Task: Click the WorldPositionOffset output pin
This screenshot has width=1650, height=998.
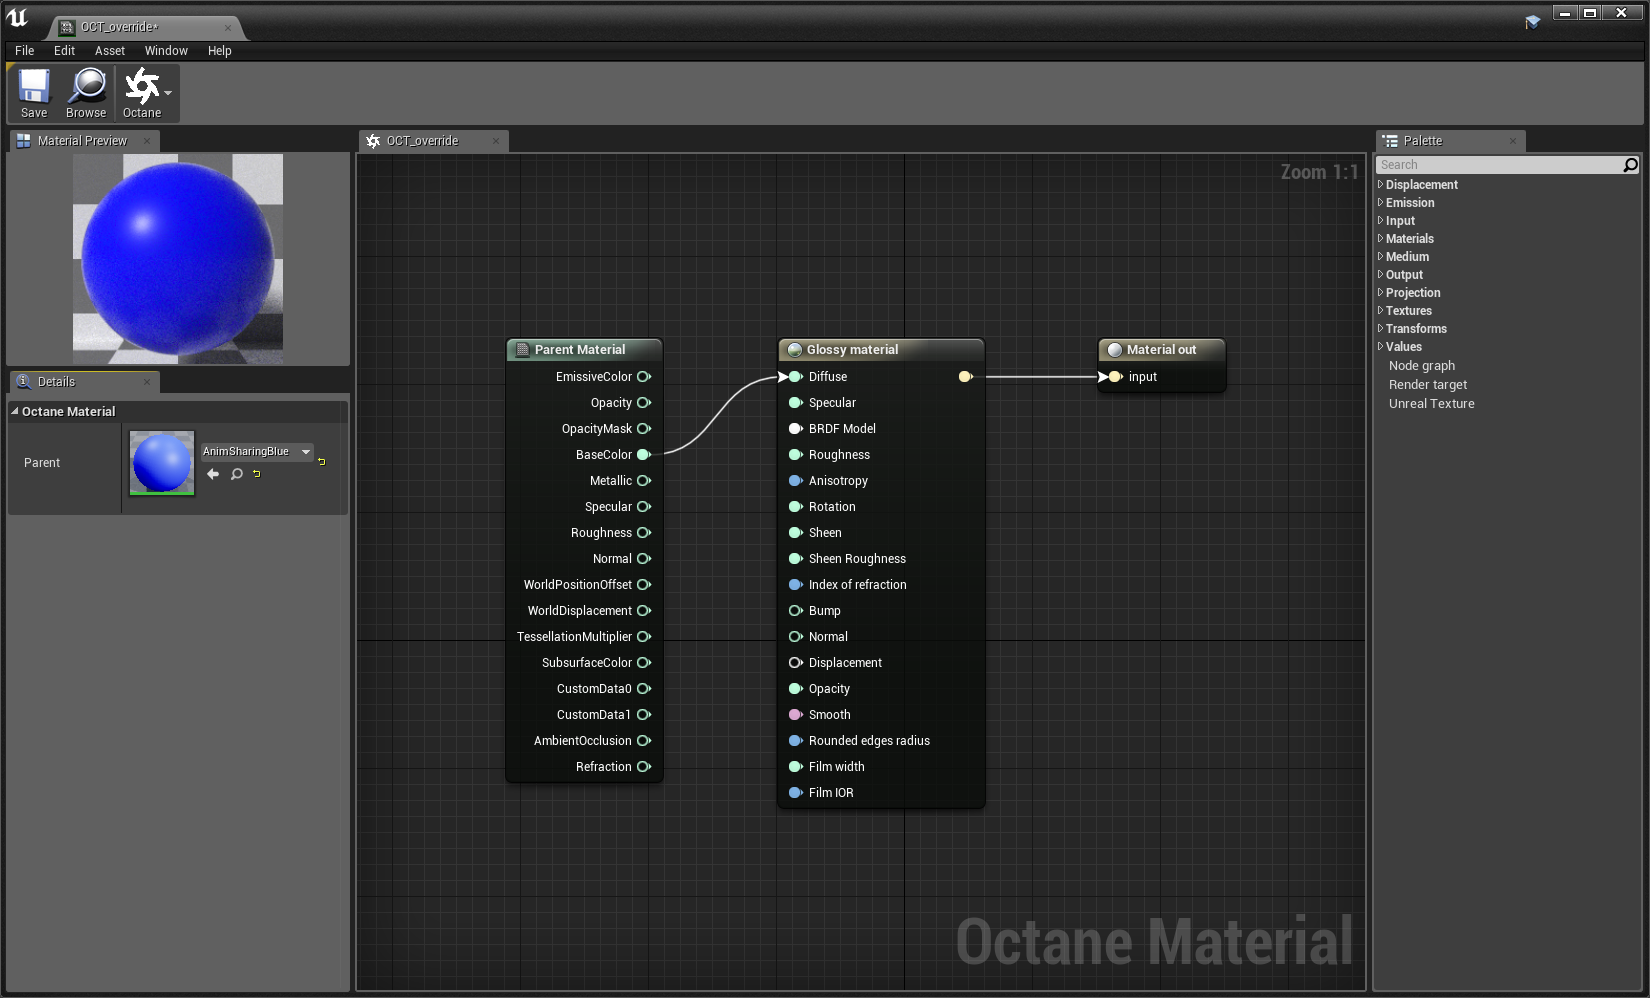Action: (644, 585)
